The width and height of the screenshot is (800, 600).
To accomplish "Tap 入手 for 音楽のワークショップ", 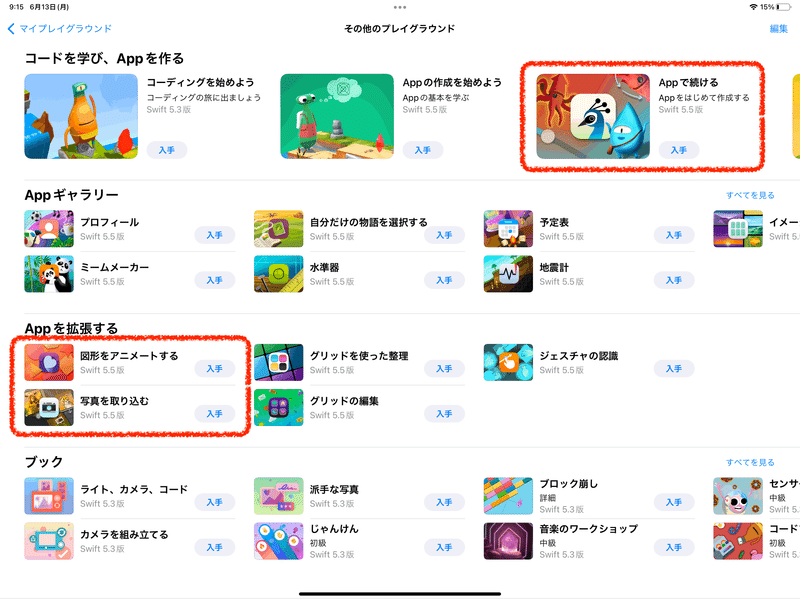I will (674, 547).
